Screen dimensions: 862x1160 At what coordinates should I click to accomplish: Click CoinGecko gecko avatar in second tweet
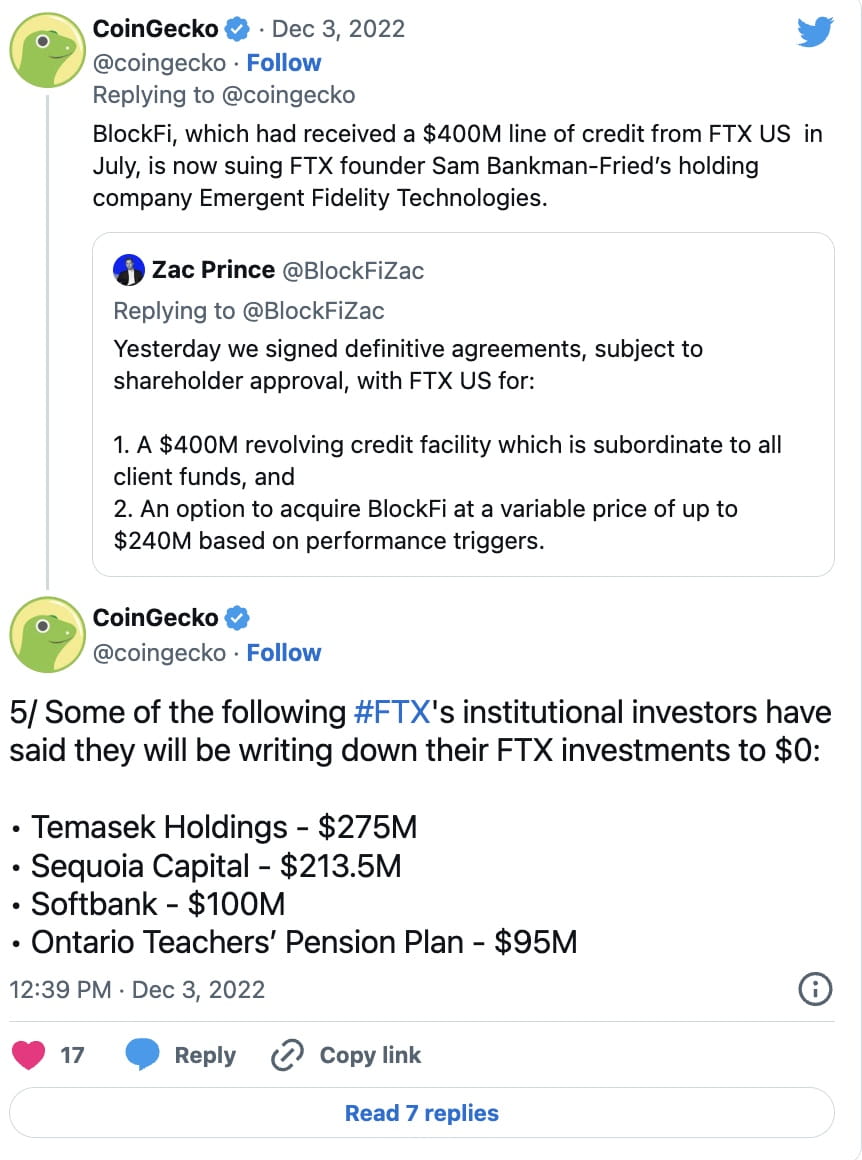click(x=47, y=635)
